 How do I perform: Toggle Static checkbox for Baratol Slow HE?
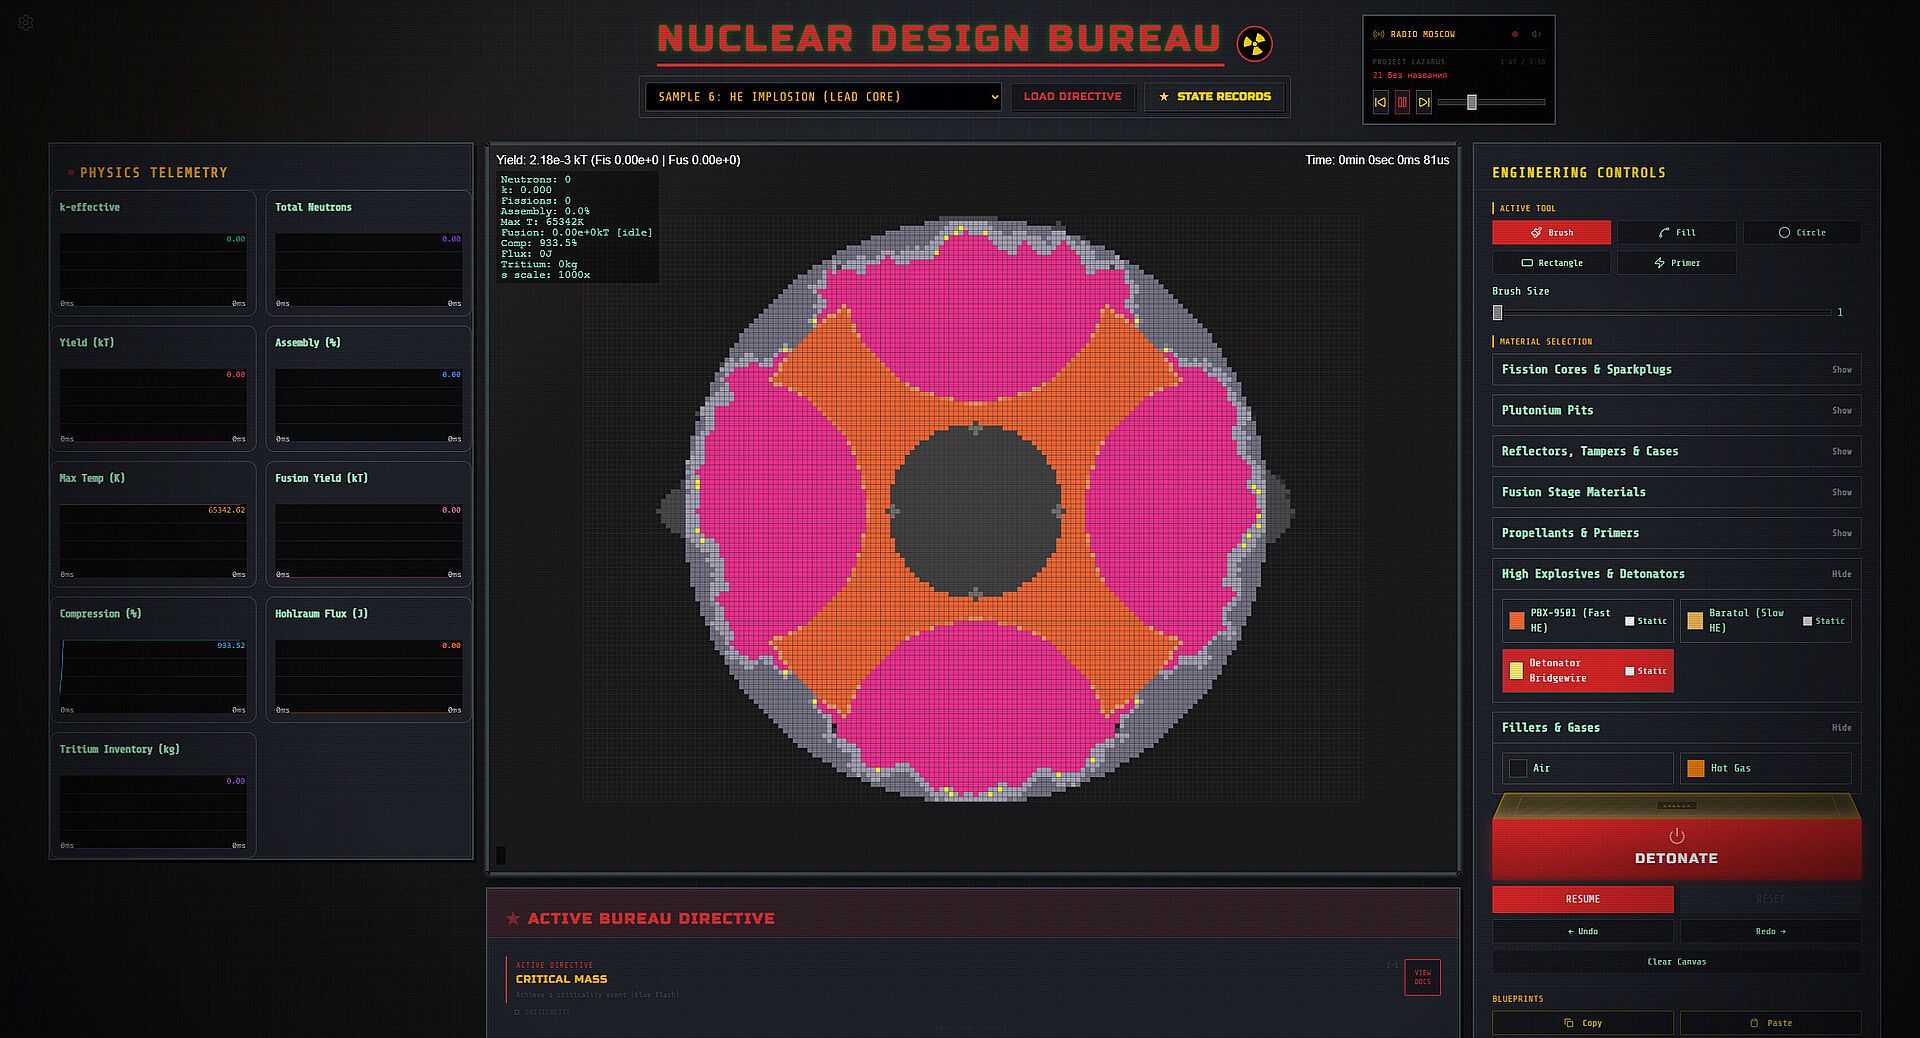(x=1807, y=621)
